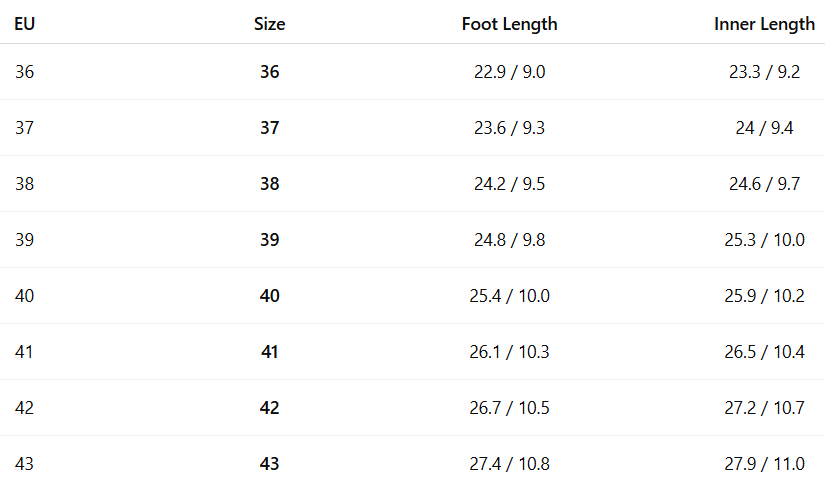
Task: Click foot length 22.9 / 9.0
Action: 509,72
